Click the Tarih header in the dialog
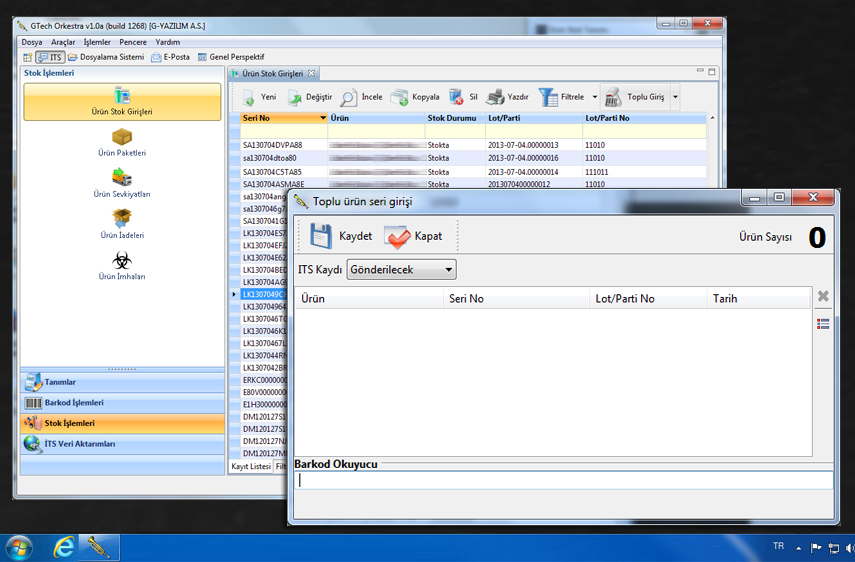The image size is (855, 562). (758, 299)
